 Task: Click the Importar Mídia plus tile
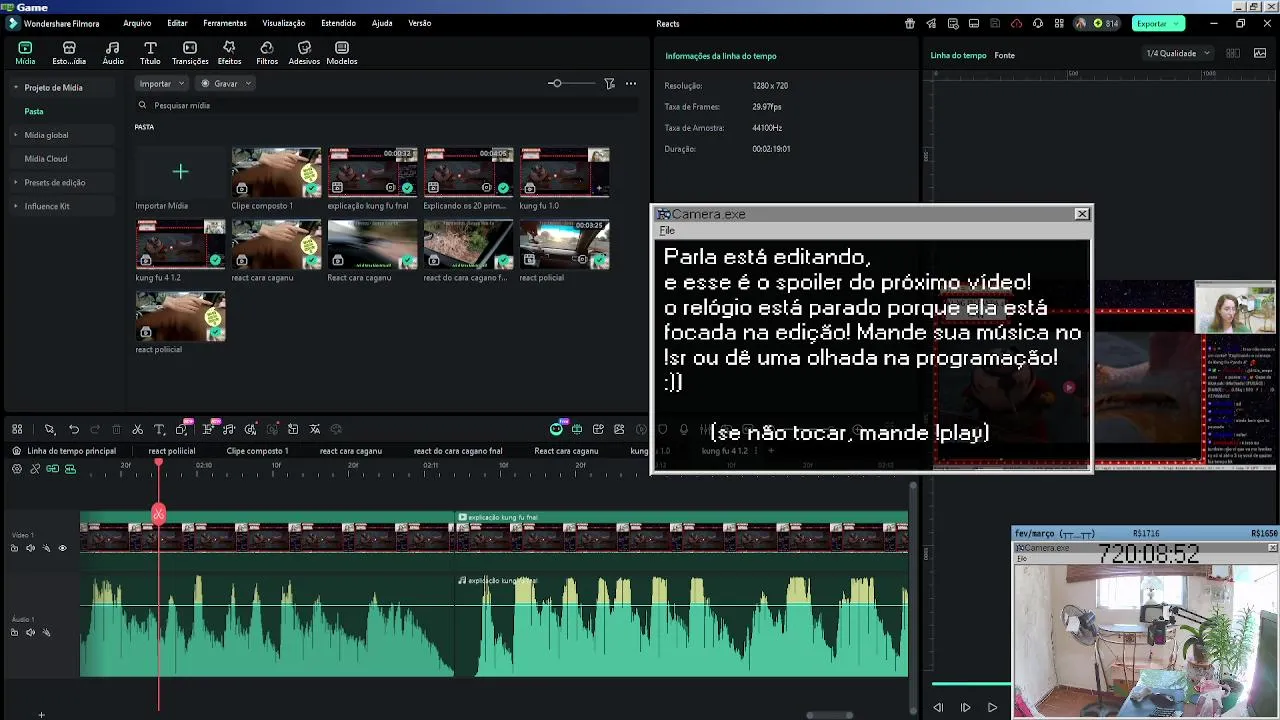tap(180, 172)
